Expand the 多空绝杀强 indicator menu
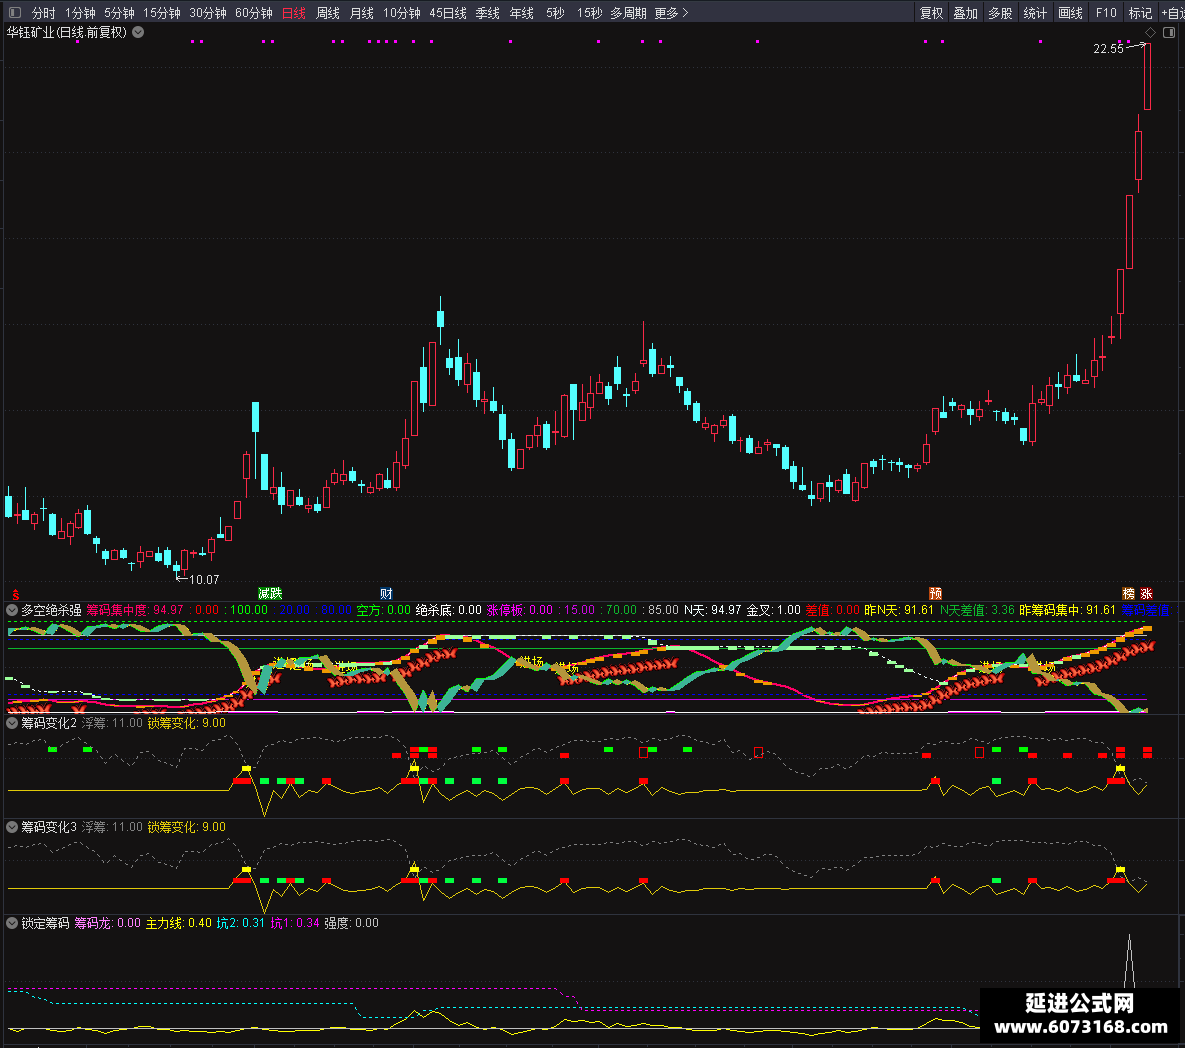 [12, 610]
